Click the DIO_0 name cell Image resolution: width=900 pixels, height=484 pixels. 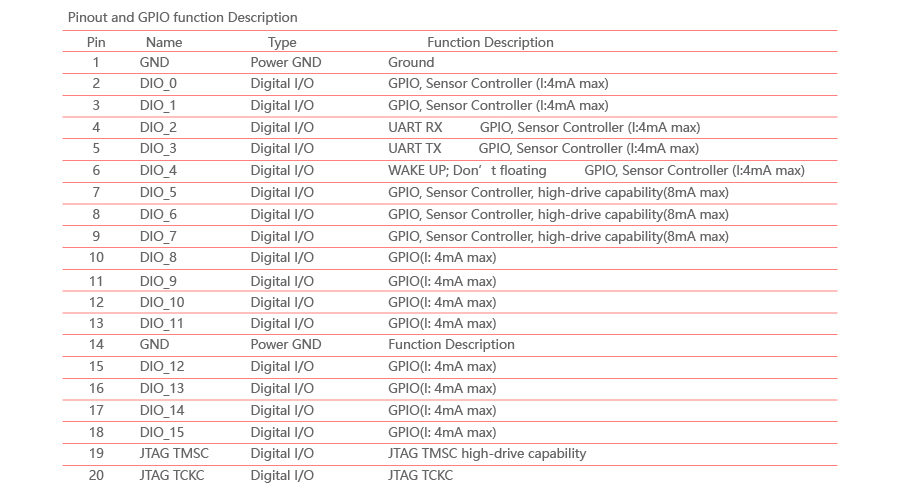pos(158,83)
